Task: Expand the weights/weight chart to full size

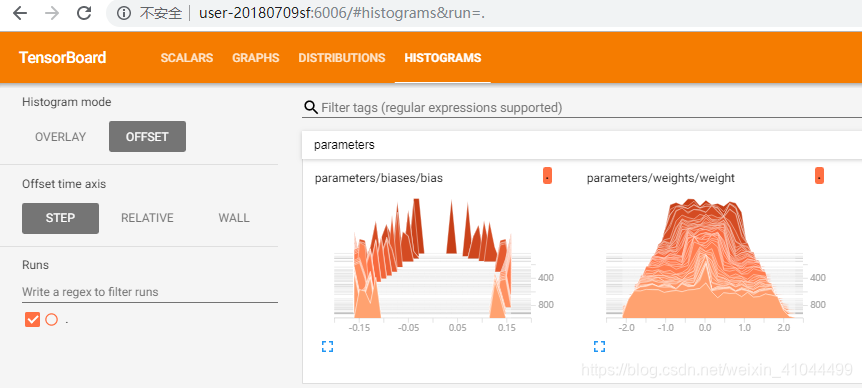Action: 600,346
